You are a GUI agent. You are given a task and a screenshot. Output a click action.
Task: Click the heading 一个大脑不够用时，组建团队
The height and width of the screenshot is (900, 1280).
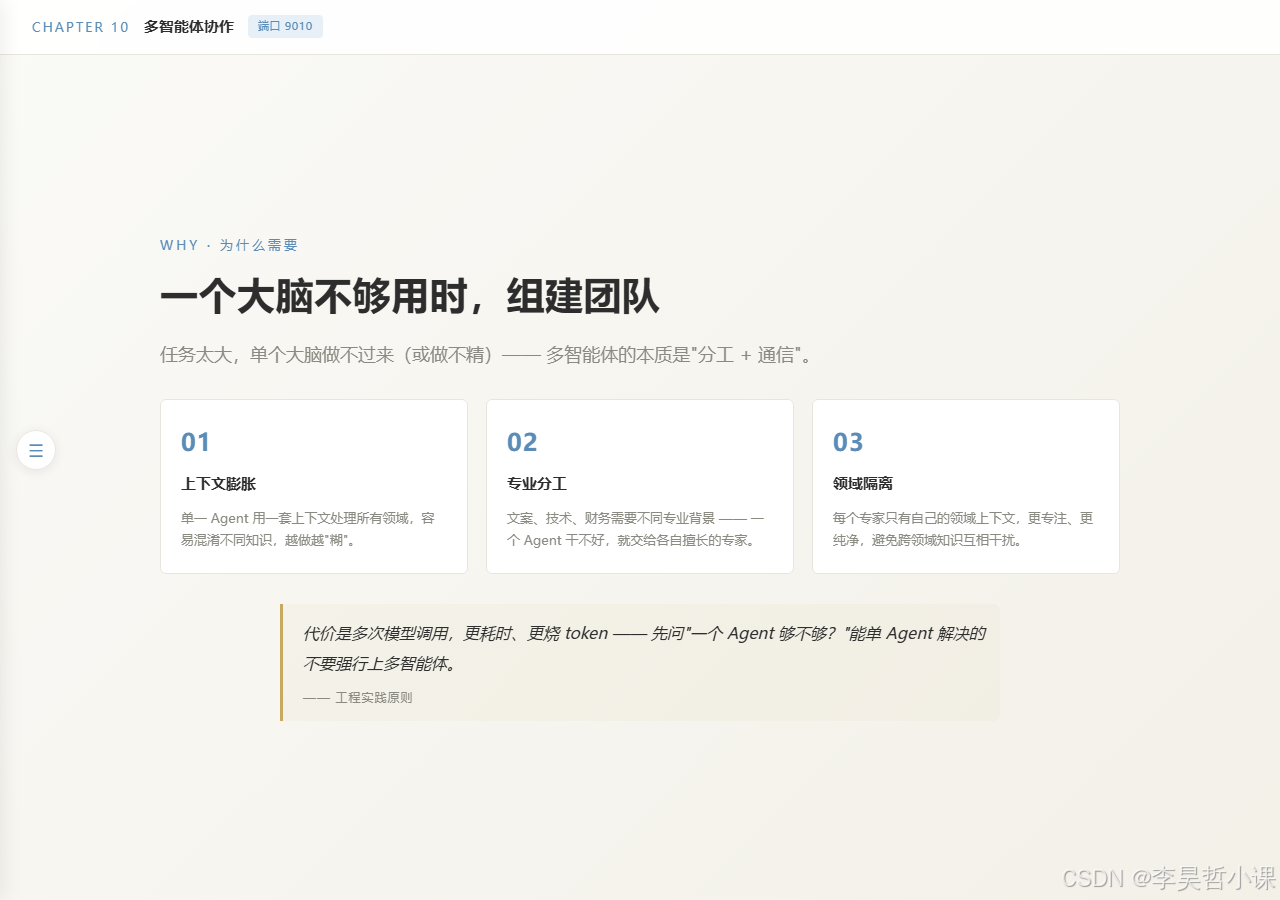pos(409,297)
